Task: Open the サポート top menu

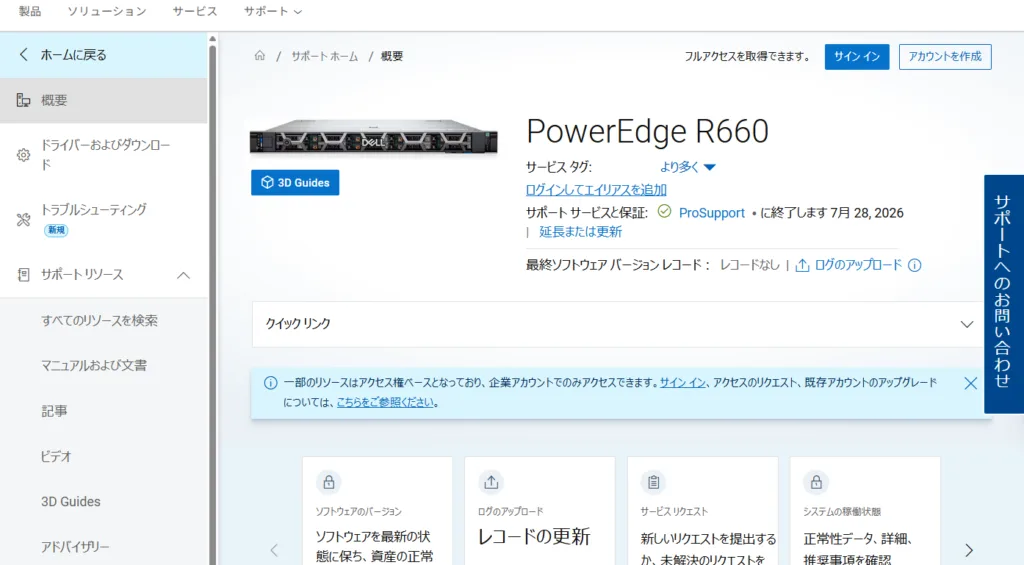Action: tap(272, 11)
